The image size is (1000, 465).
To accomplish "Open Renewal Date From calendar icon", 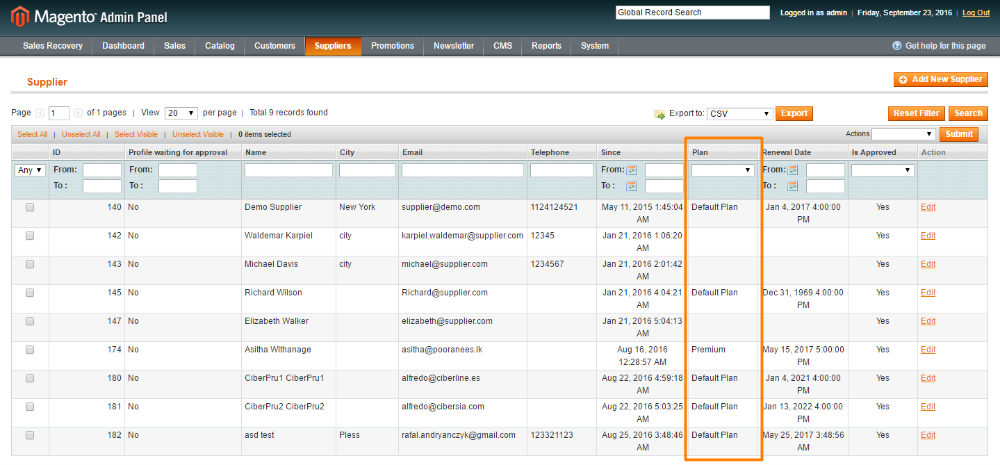I will [793, 170].
